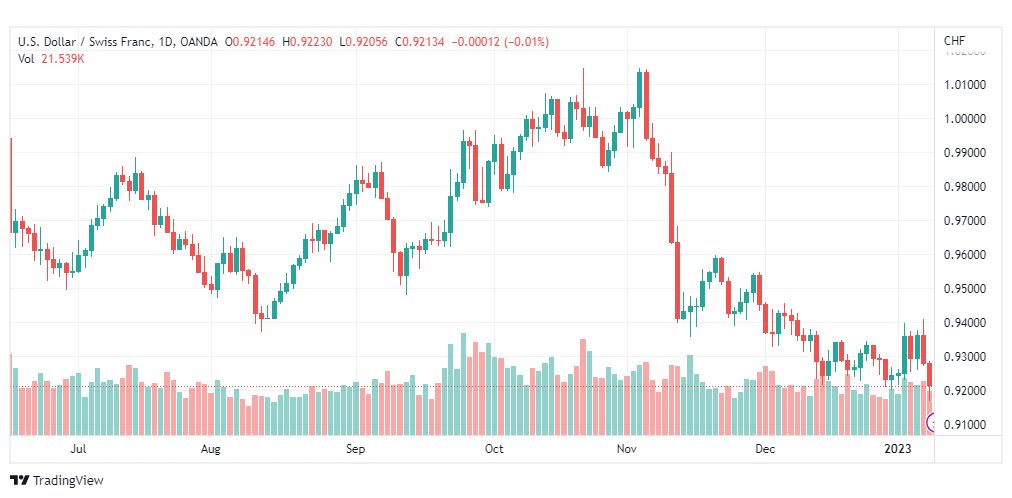Click the 0.91000 price scale label
The height and width of the screenshot is (498, 1012).
click(966, 424)
